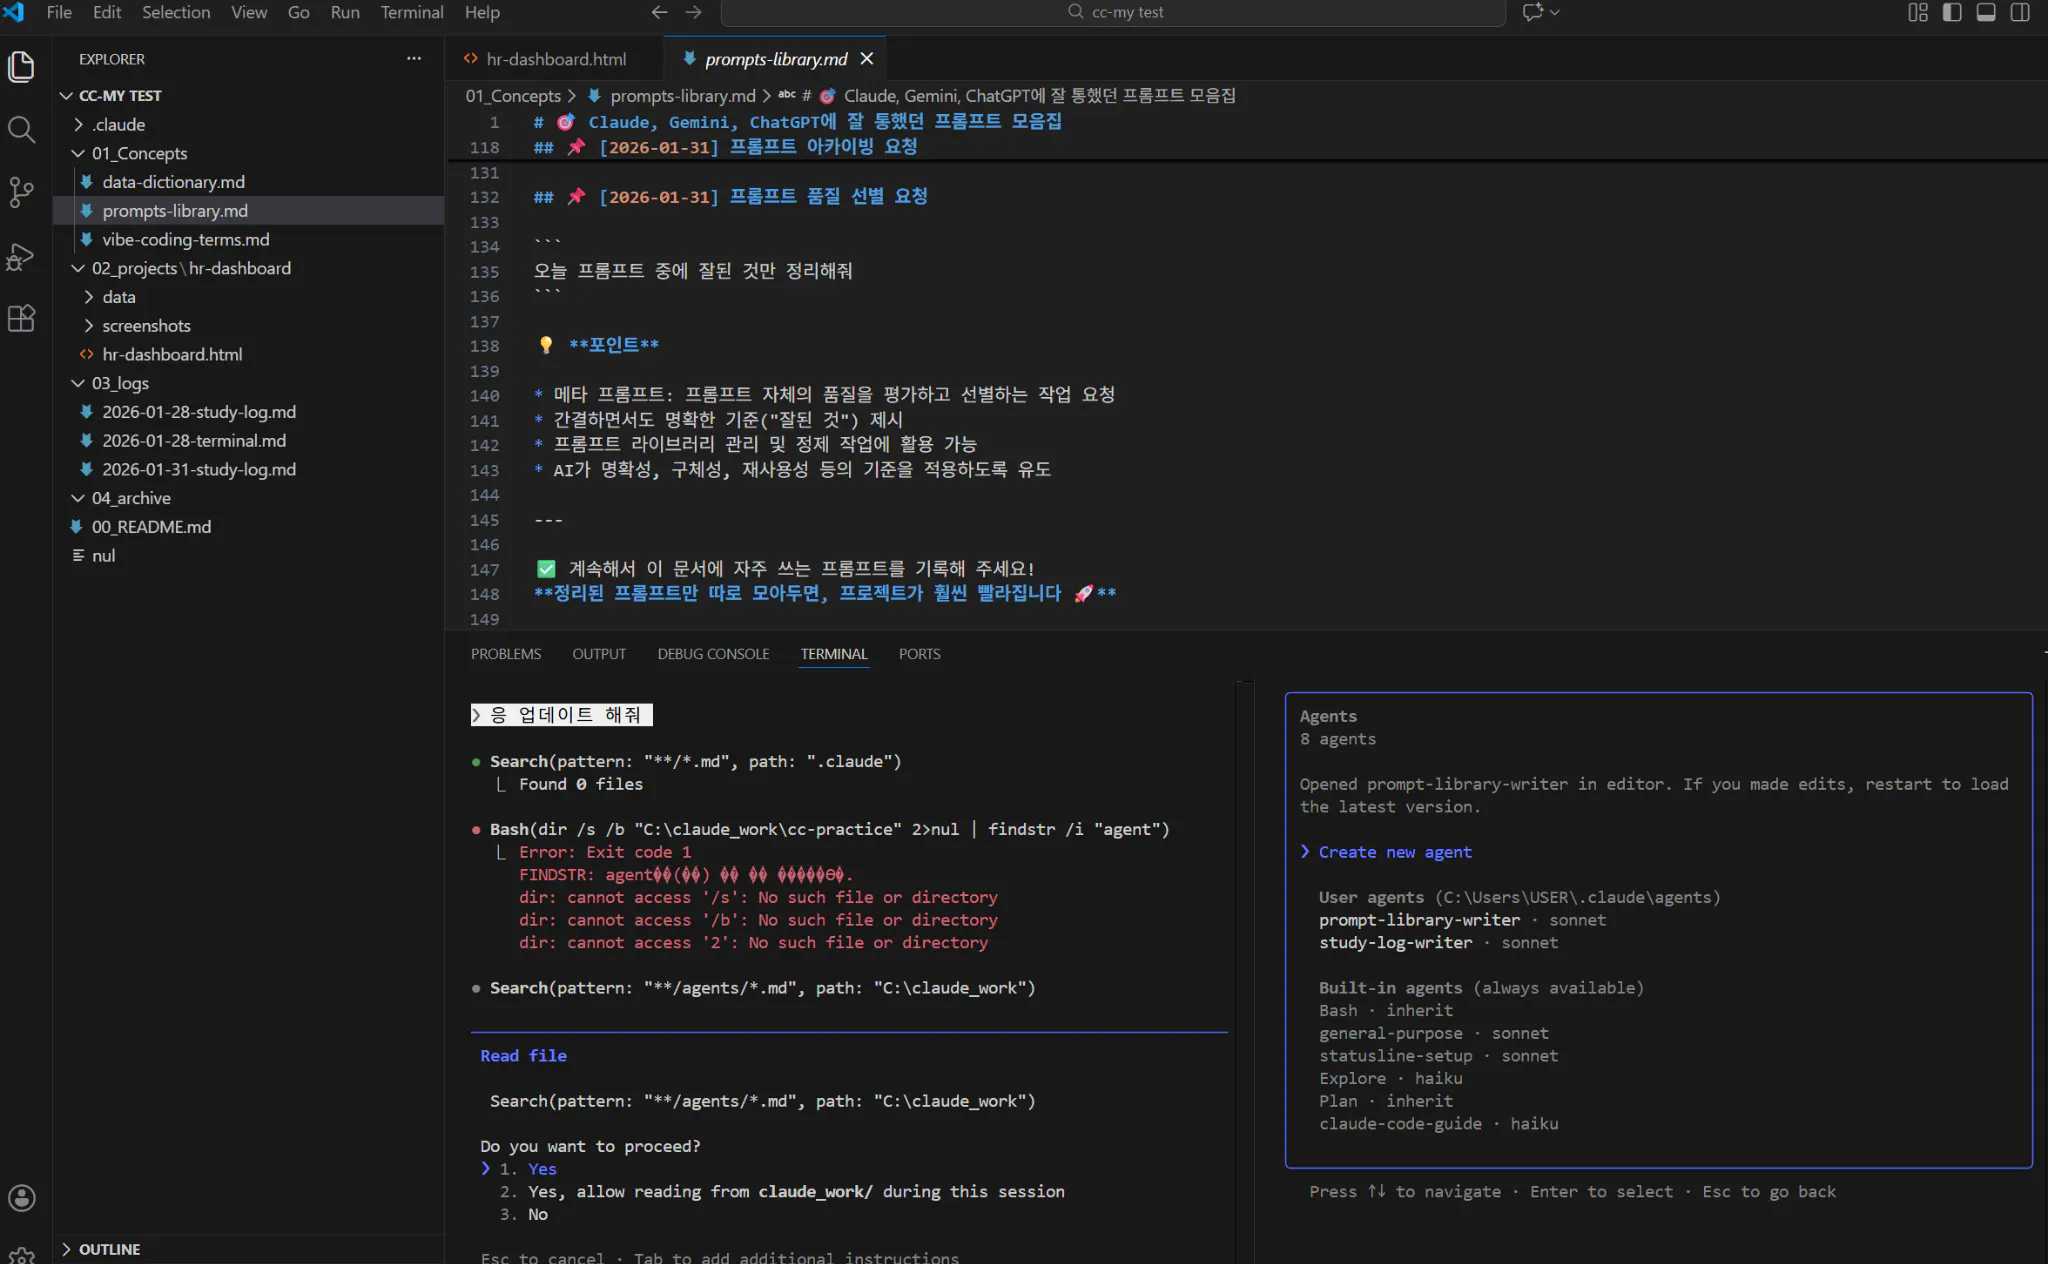This screenshot has height=1264, width=2048.
Task: Open the Edit menu
Action: click(107, 12)
